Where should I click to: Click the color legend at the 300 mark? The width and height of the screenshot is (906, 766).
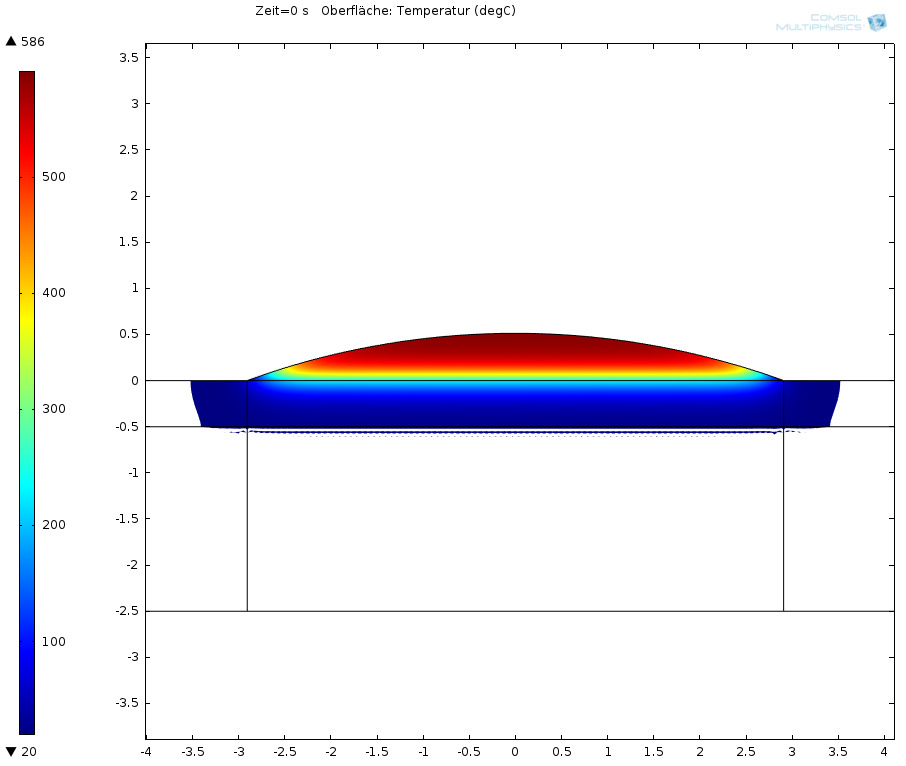coord(27,409)
